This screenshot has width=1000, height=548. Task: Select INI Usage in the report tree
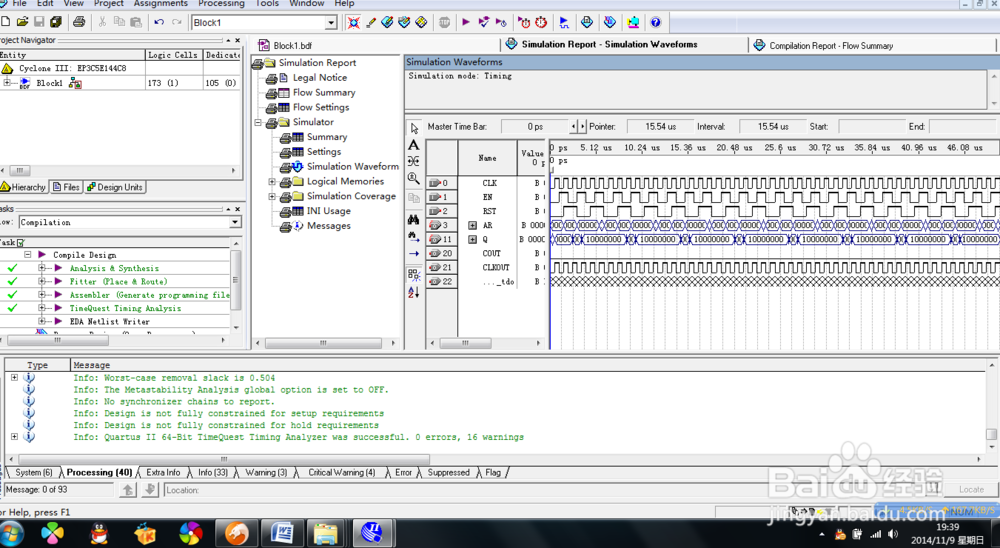click(328, 211)
